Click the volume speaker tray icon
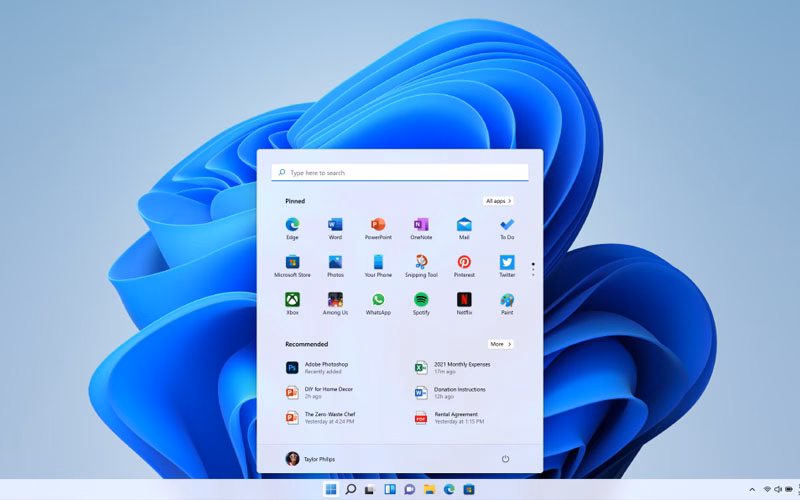 pos(778,490)
